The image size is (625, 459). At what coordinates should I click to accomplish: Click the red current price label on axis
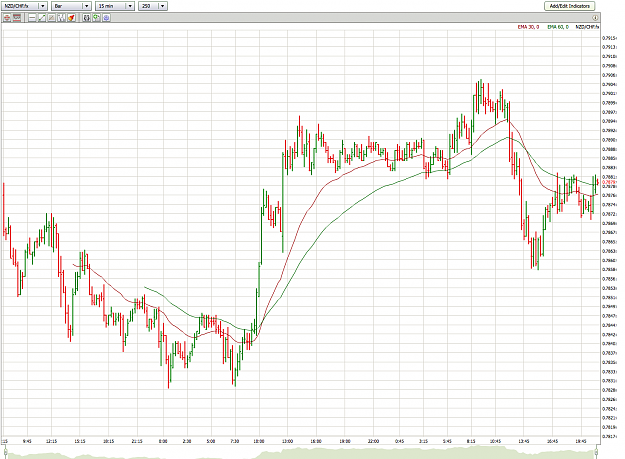pyautogui.click(x=609, y=182)
